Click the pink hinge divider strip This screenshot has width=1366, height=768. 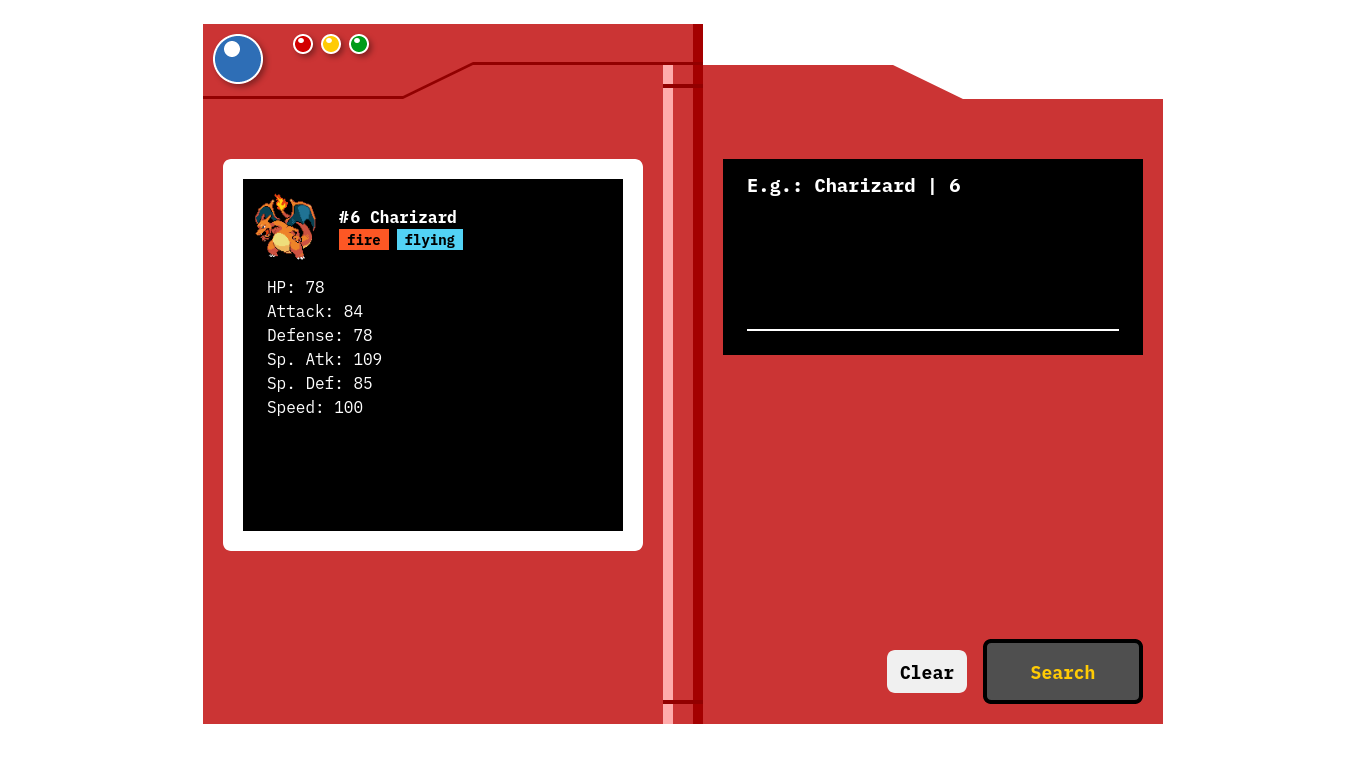coord(668,400)
